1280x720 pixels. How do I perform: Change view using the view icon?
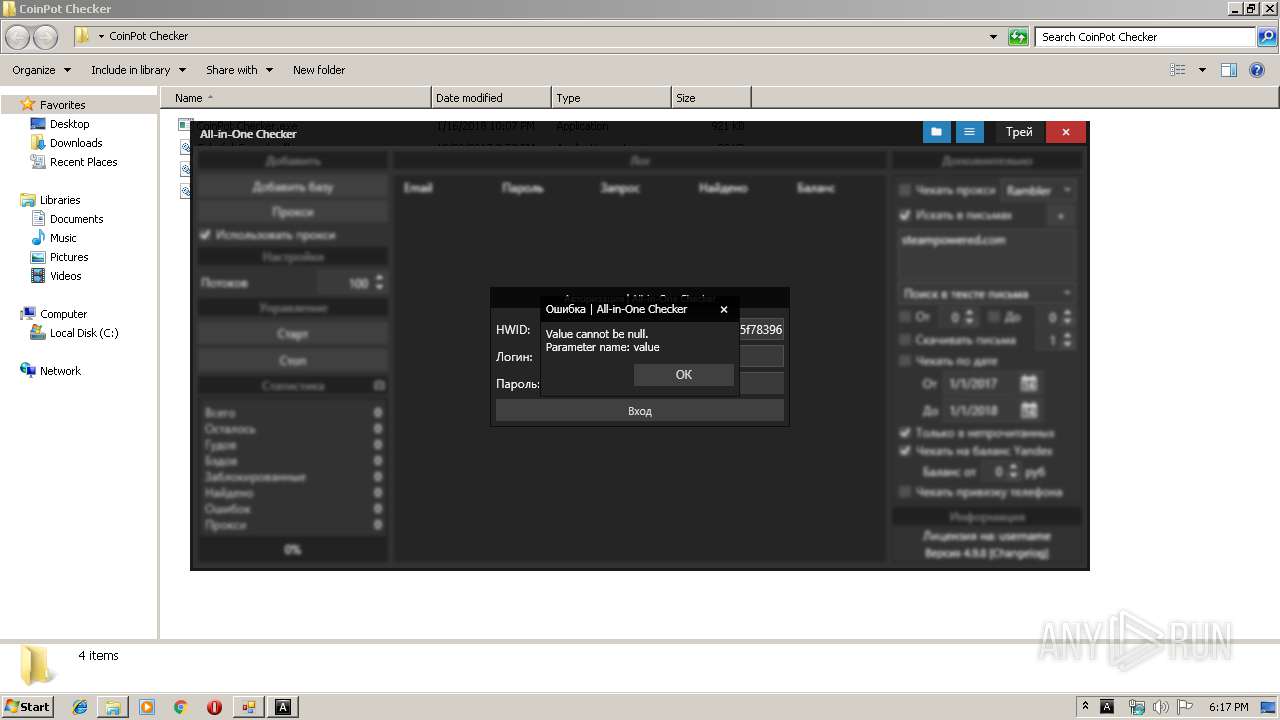click(1178, 70)
